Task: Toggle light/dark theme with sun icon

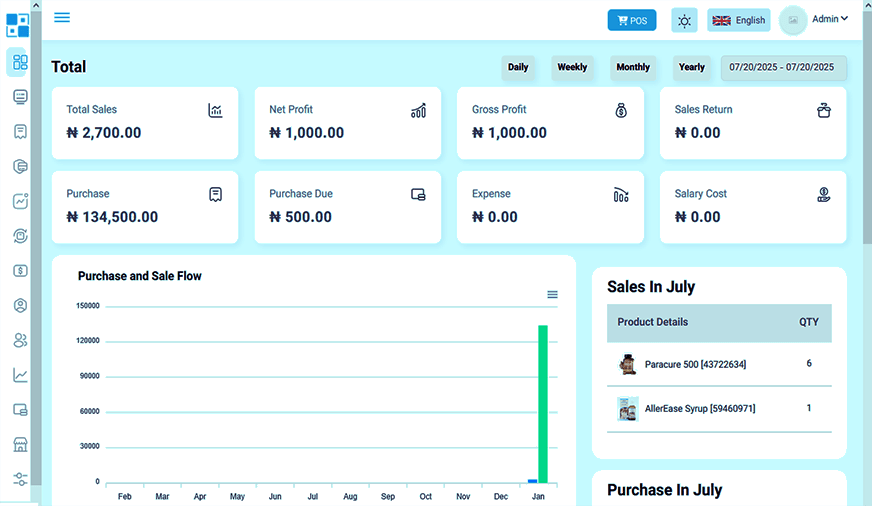Action: pos(684,20)
